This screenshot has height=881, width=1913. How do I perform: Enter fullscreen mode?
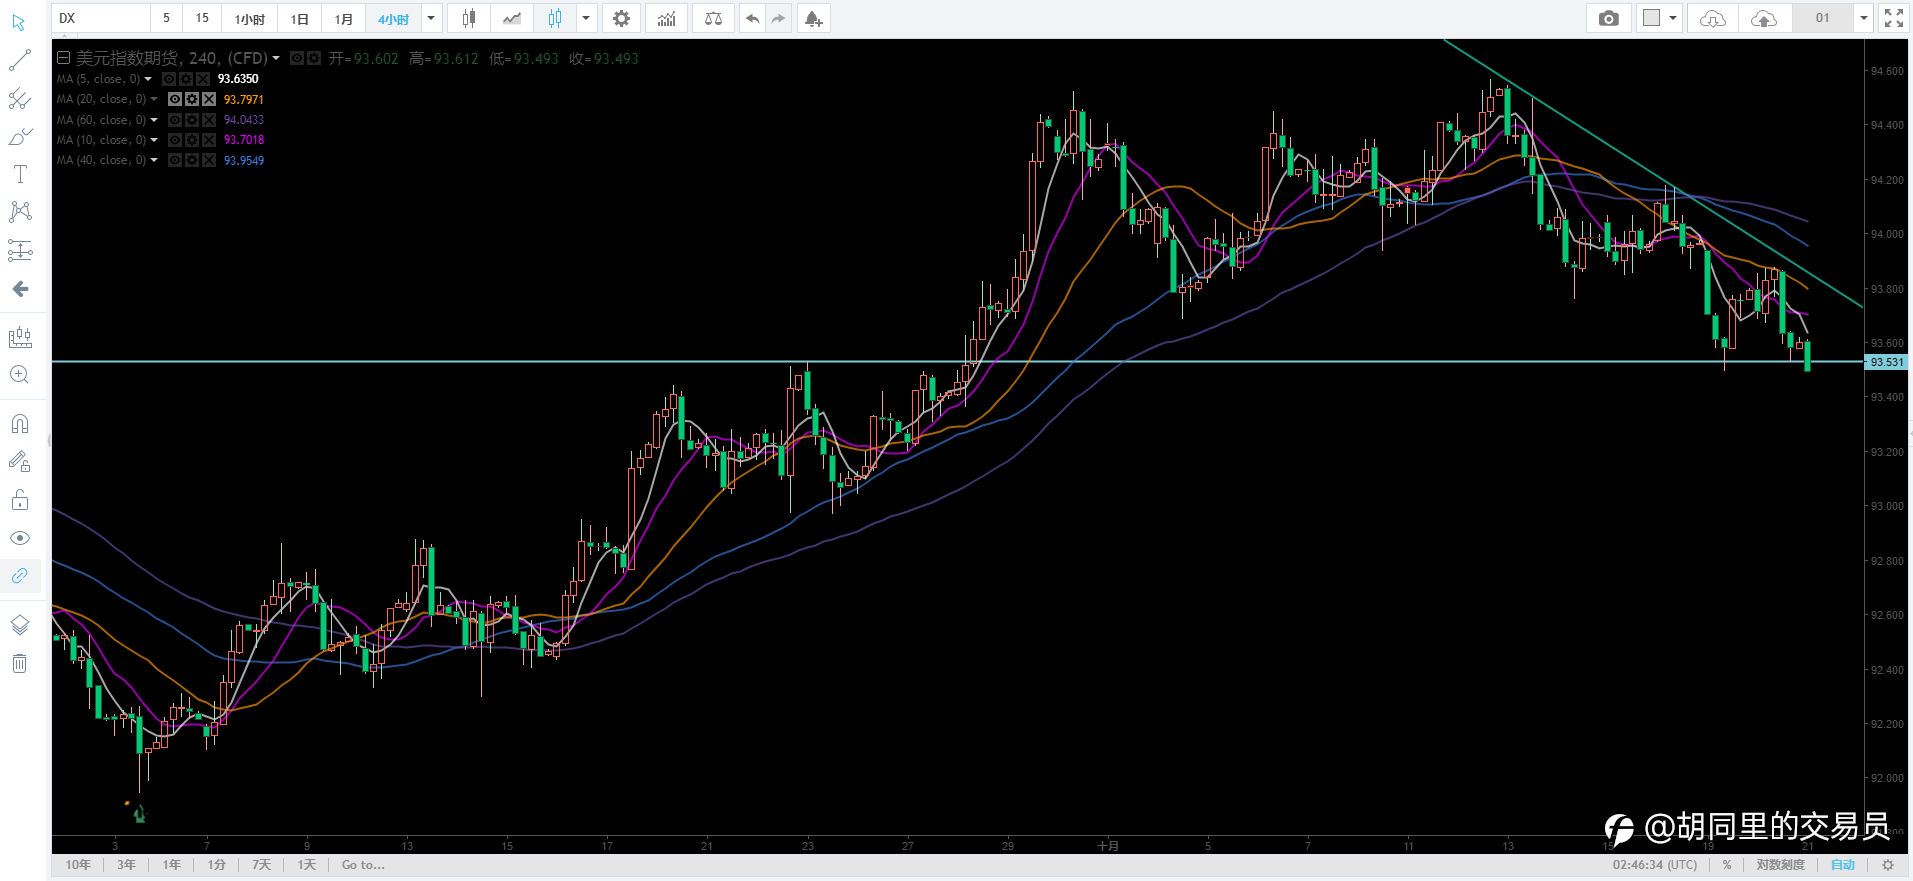pyautogui.click(x=1893, y=18)
